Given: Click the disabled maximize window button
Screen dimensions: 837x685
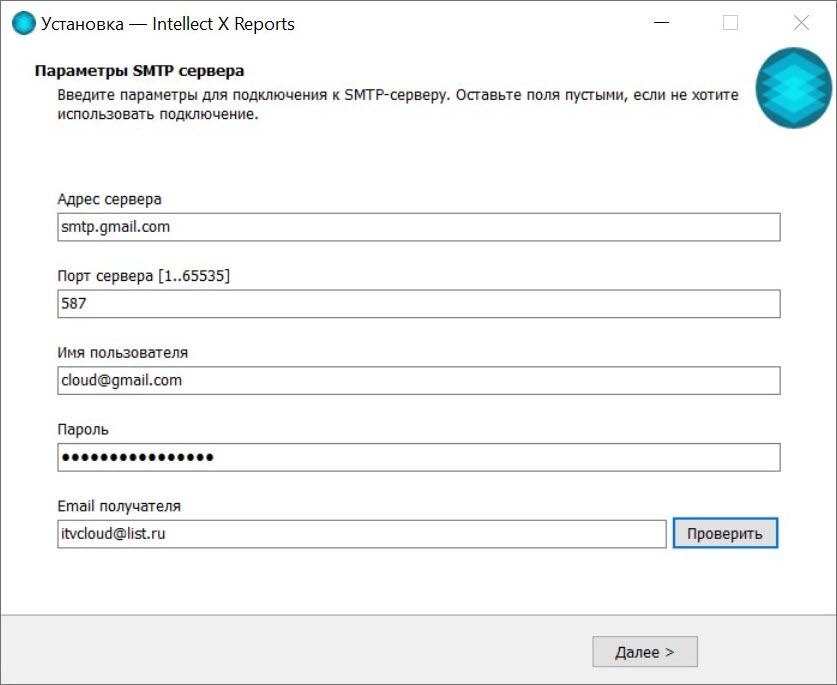Looking at the screenshot, I should (x=730, y=23).
